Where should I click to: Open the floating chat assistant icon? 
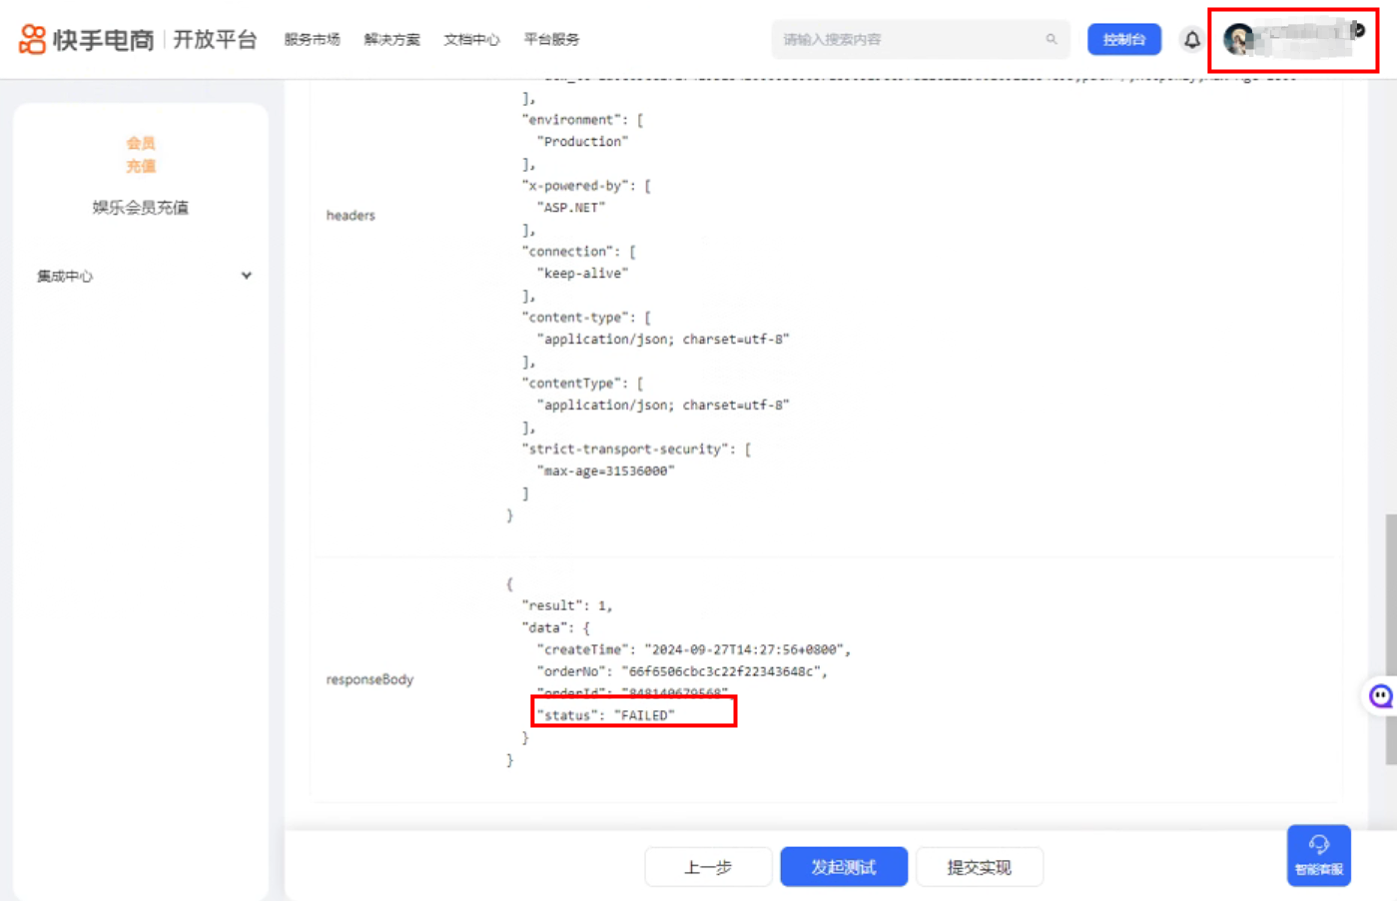pos(1381,696)
